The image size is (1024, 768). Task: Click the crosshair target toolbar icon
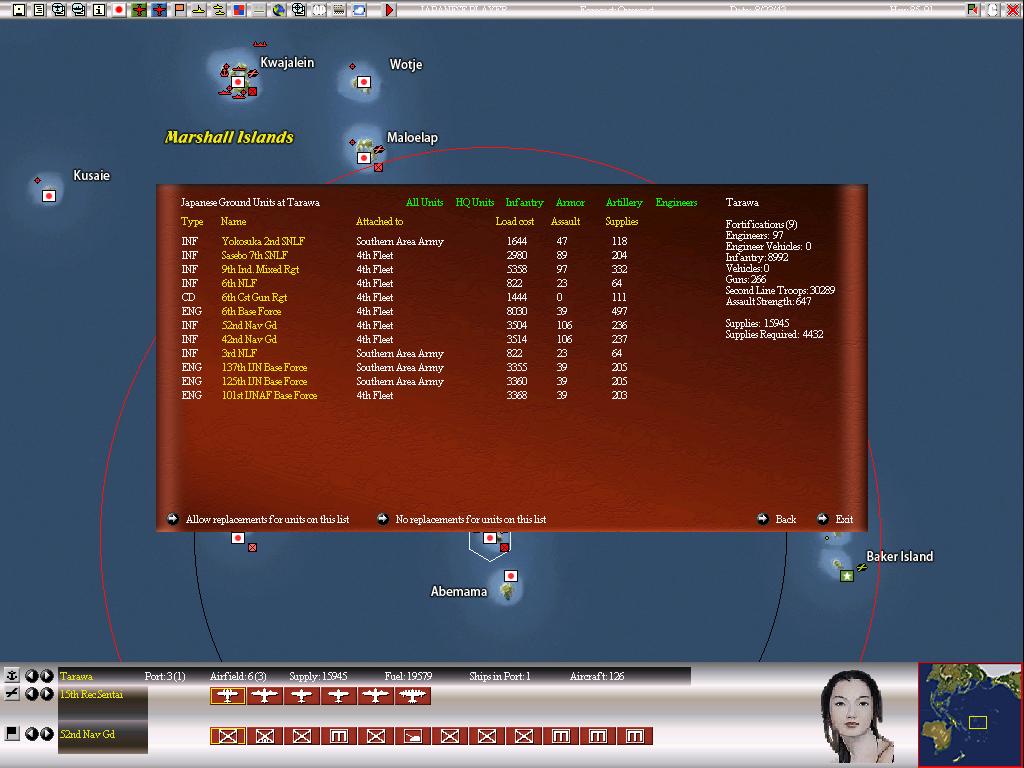299,10
